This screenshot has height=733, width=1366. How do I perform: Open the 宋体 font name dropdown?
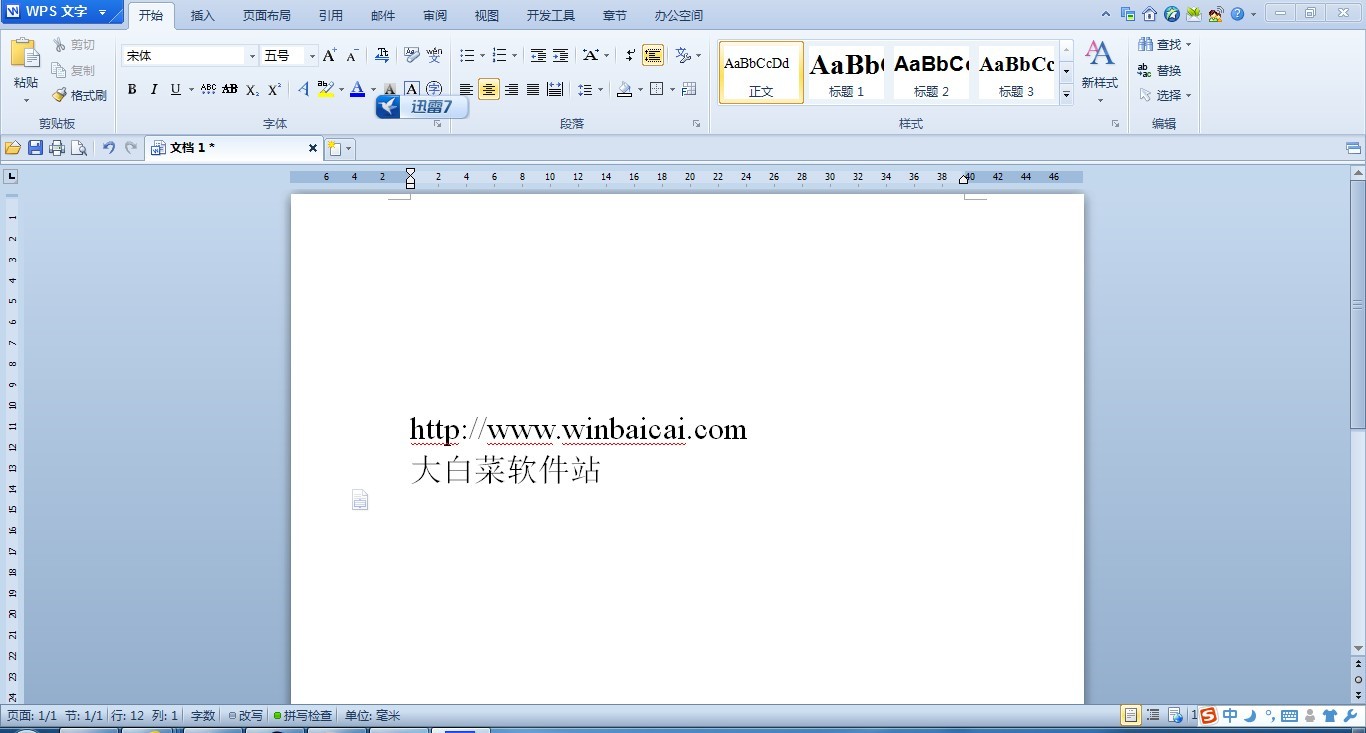click(x=252, y=56)
